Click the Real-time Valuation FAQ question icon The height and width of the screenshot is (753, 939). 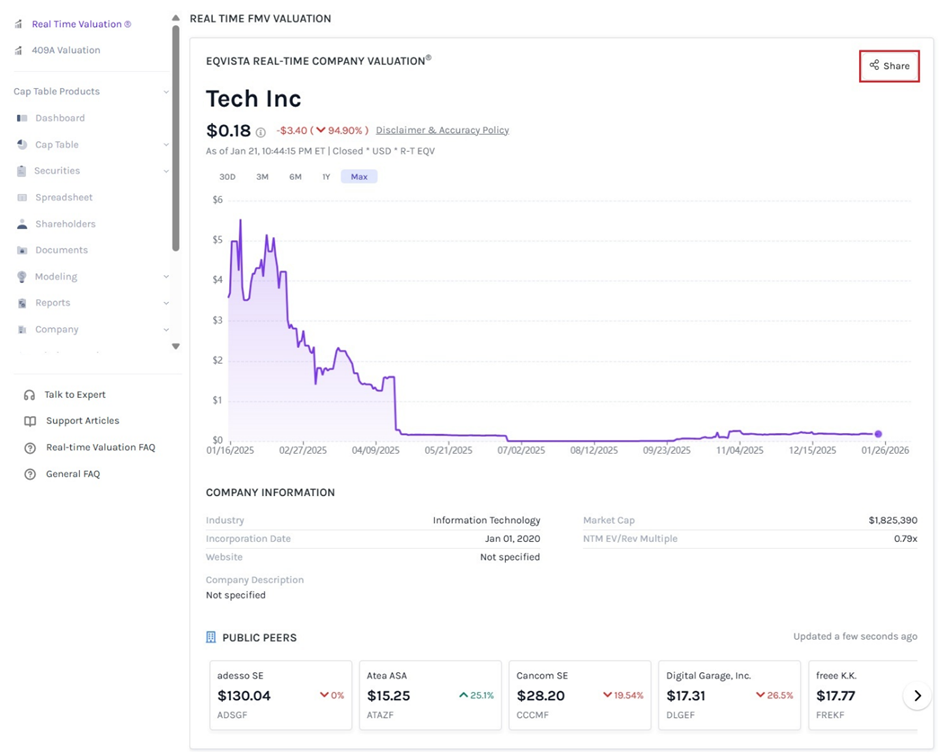[x=30, y=447]
